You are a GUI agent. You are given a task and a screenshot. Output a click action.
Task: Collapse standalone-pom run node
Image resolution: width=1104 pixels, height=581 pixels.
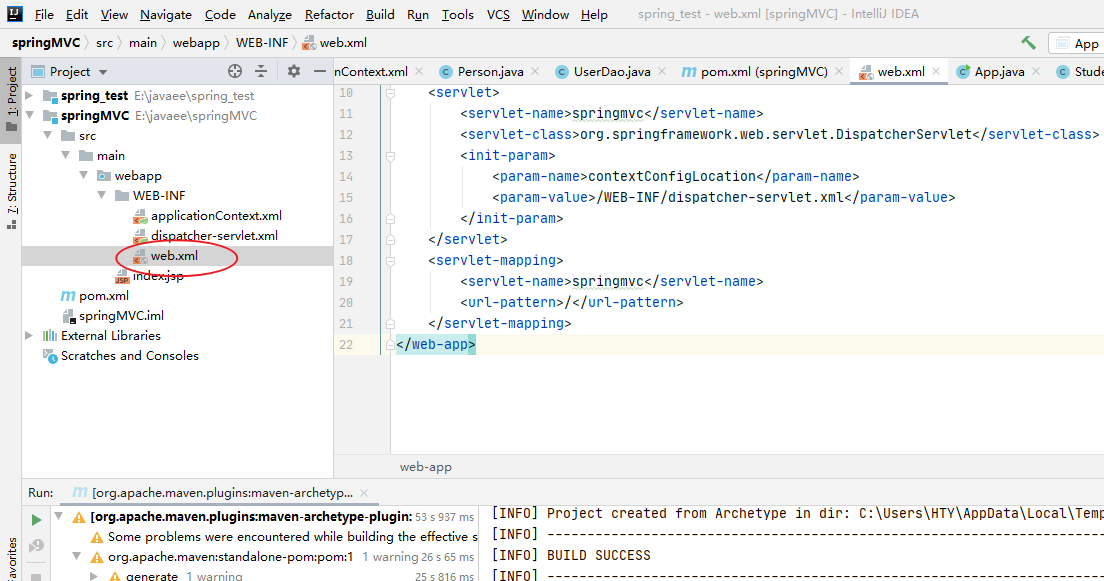tap(77, 556)
